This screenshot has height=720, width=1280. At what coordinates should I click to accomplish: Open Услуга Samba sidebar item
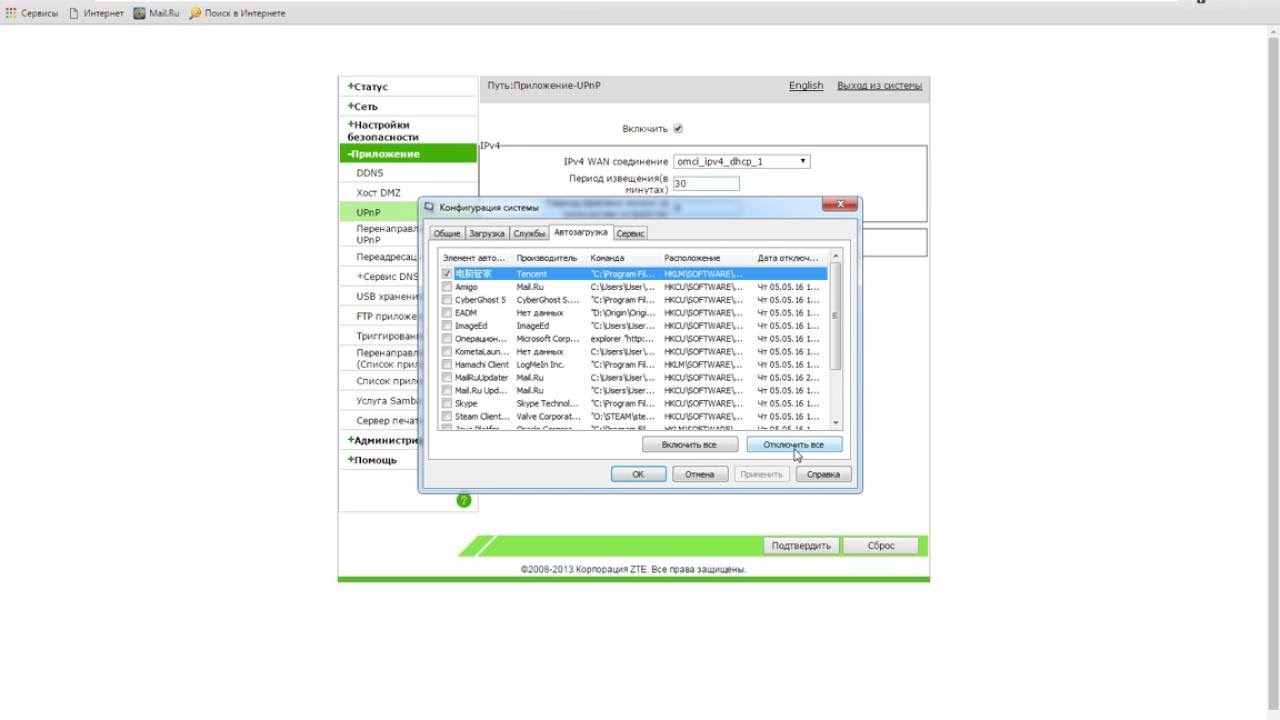(x=388, y=400)
